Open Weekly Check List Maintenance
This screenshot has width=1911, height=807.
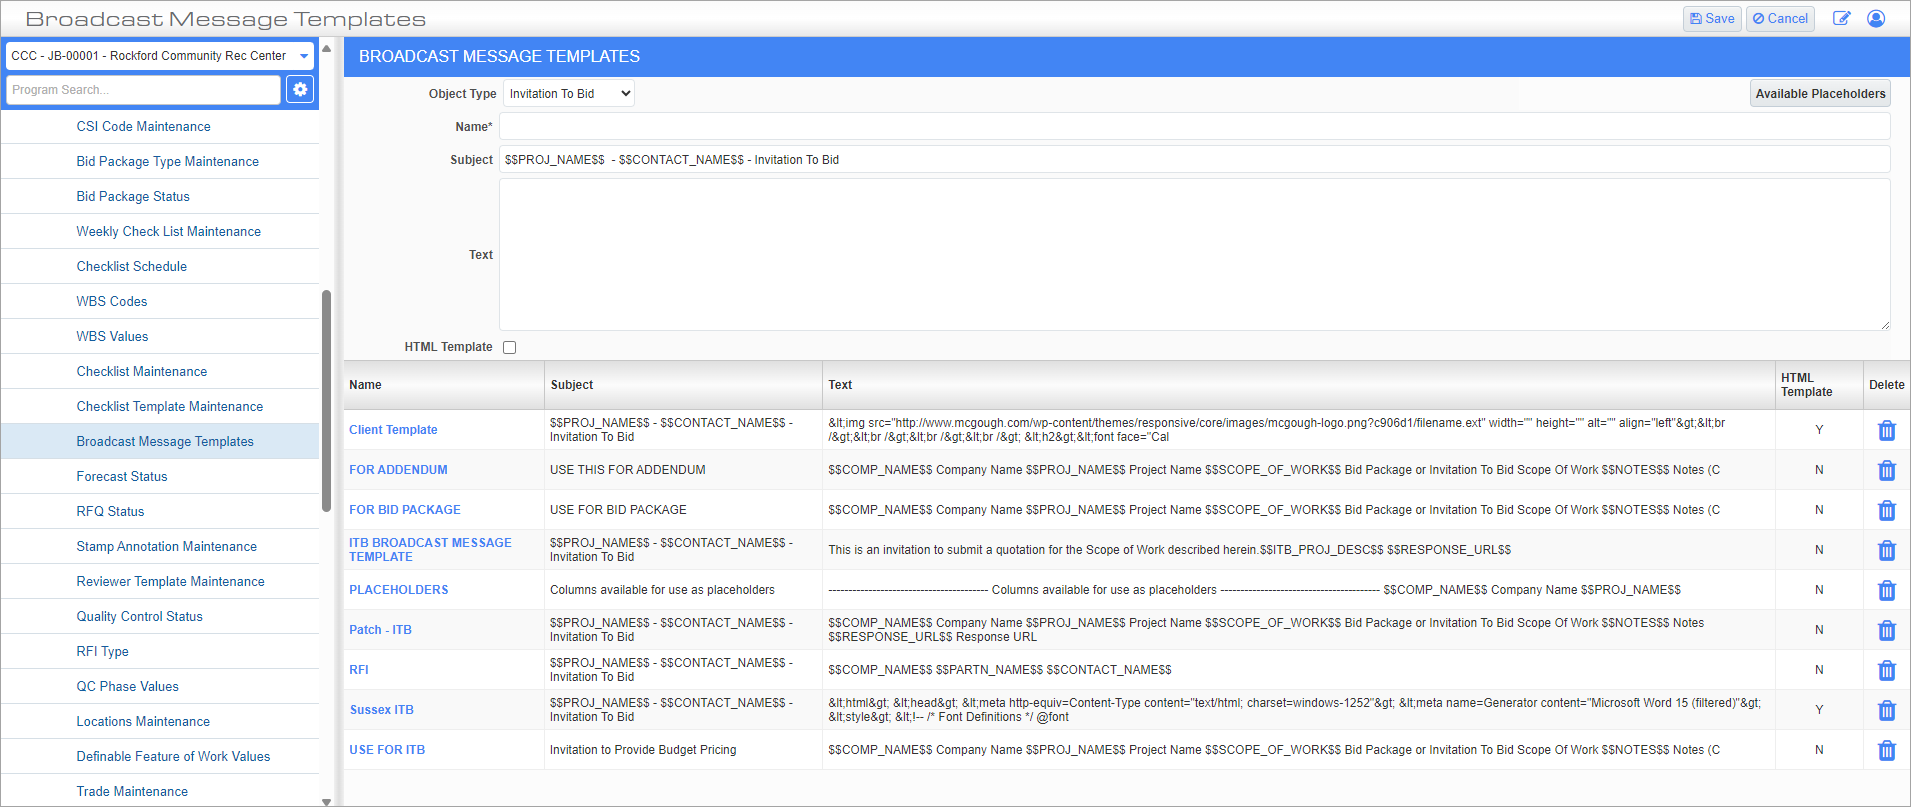(168, 232)
